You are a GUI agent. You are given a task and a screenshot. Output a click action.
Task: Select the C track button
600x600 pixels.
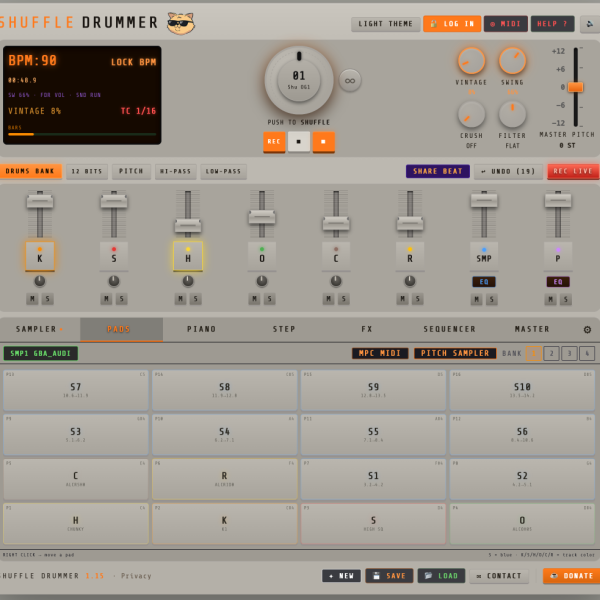coord(336,256)
